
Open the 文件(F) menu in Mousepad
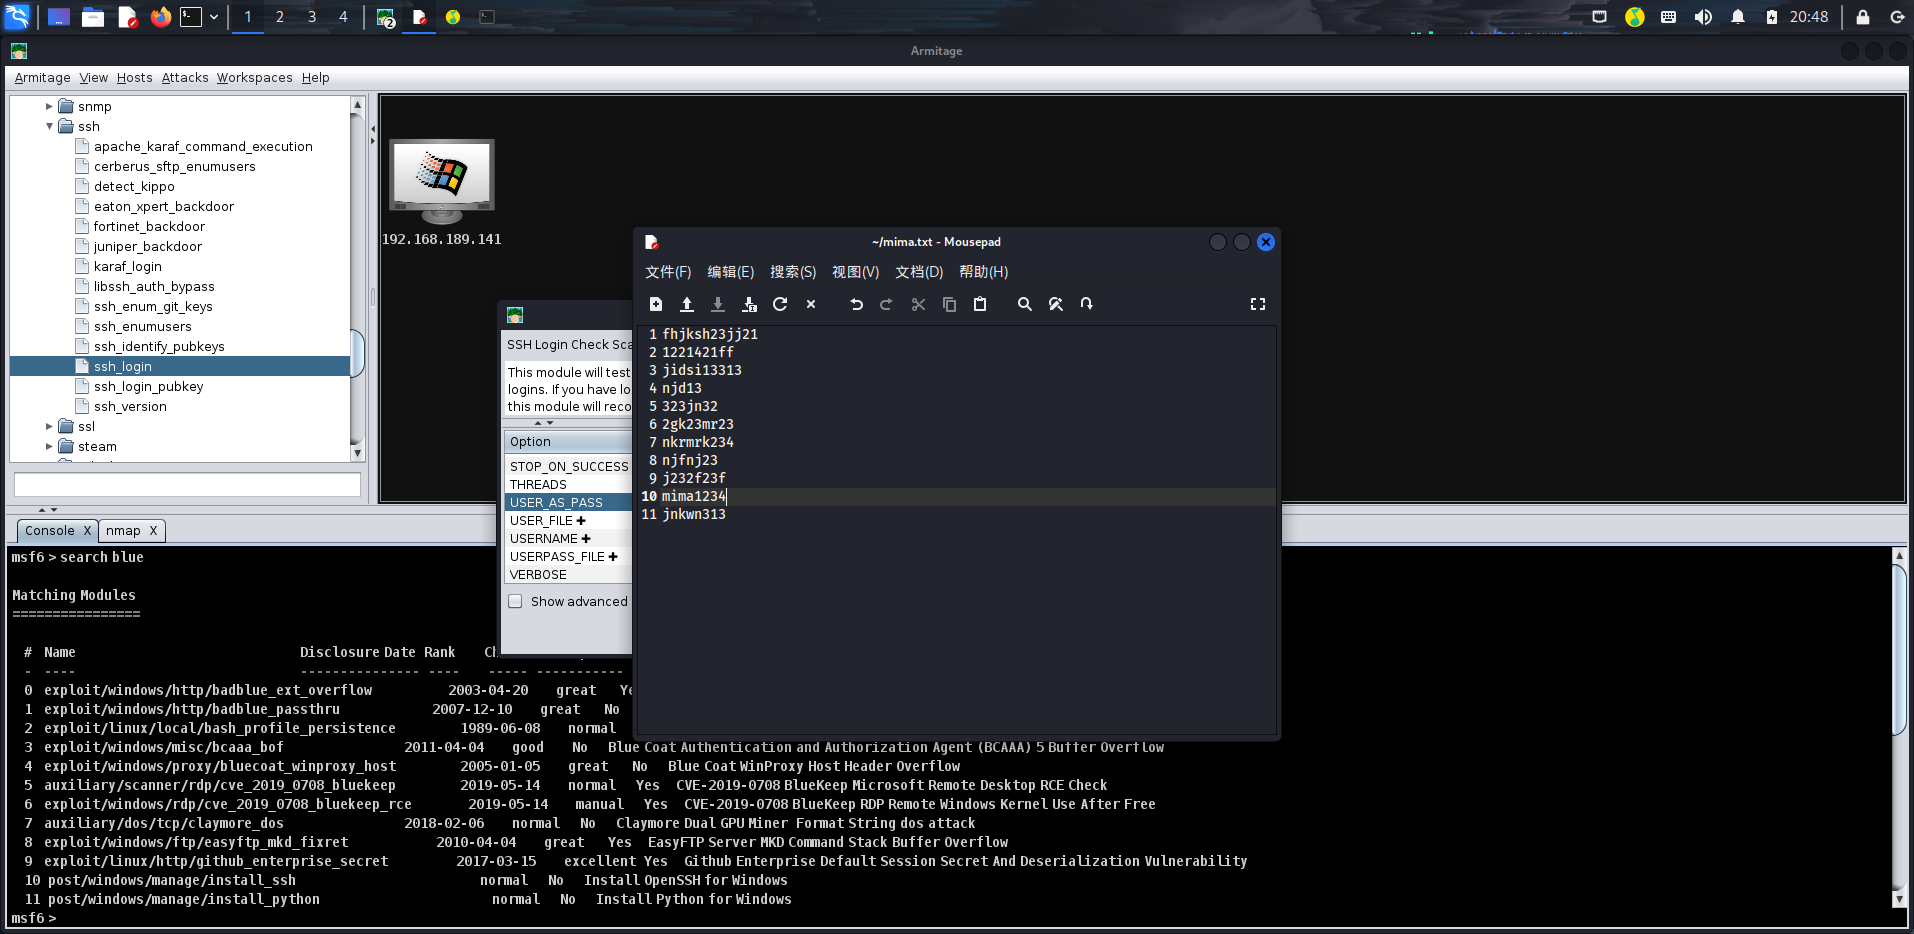(x=668, y=272)
